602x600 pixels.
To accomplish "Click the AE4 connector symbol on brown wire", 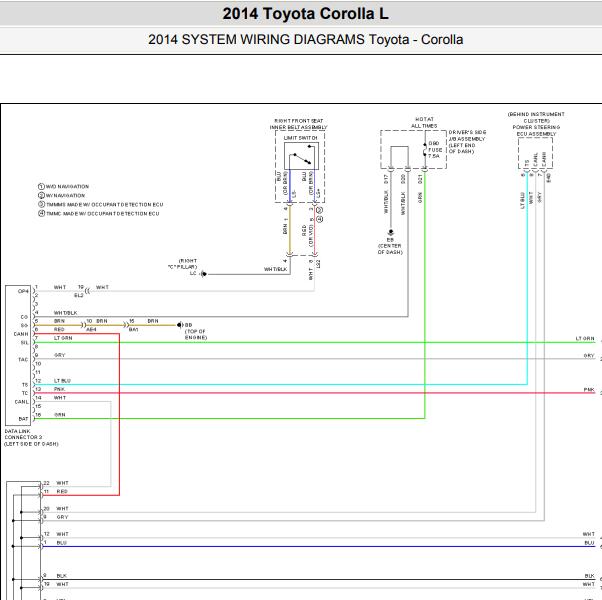I will click(84, 325).
